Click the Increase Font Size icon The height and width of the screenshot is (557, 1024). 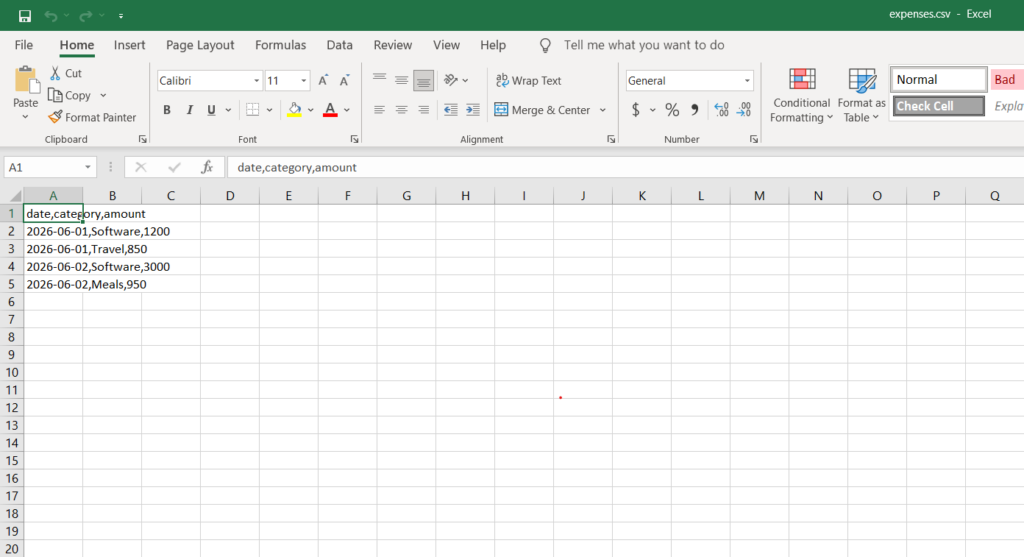[323, 80]
